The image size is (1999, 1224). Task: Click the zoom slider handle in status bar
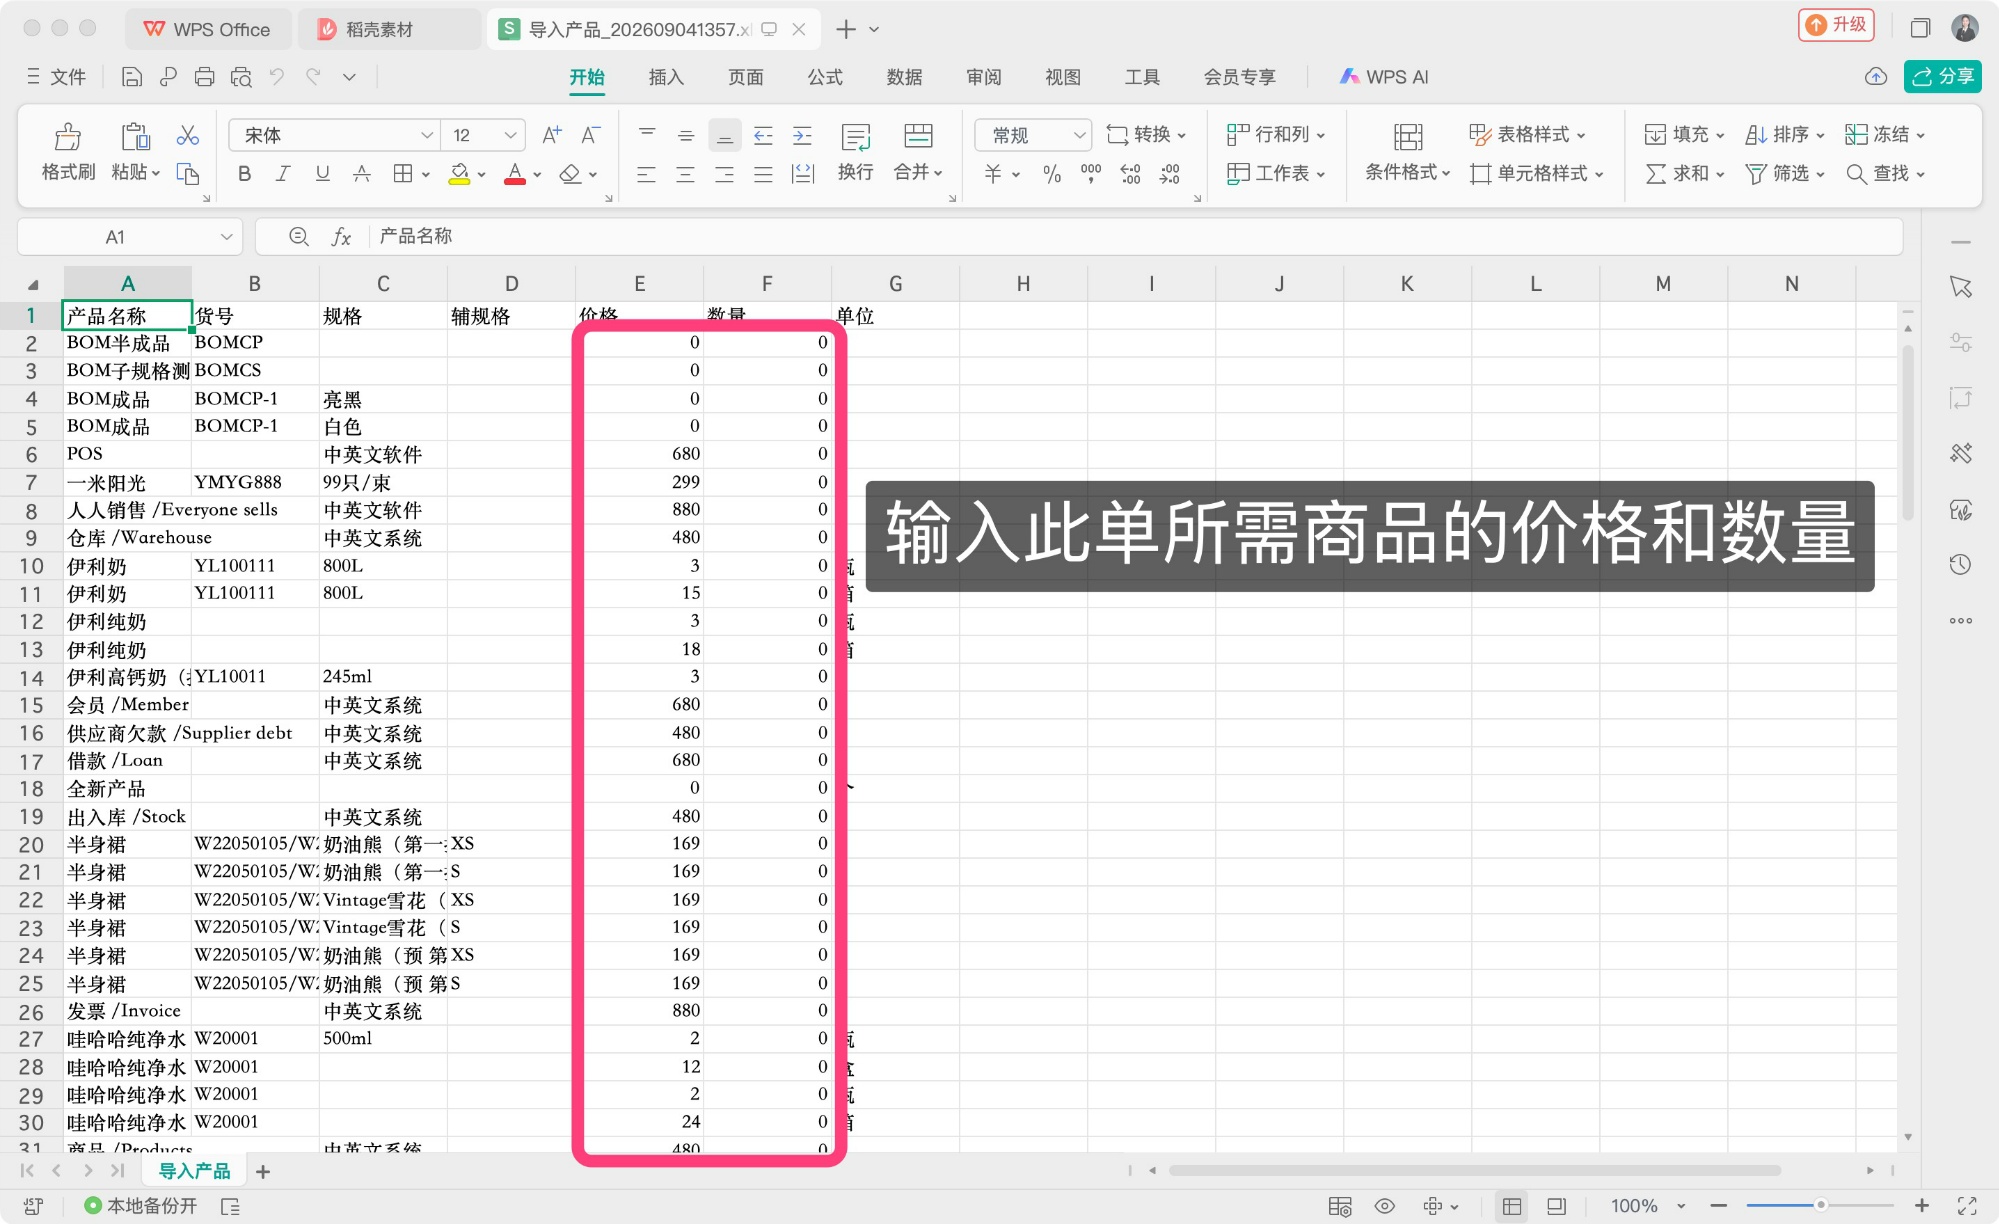coord(1821,1206)
